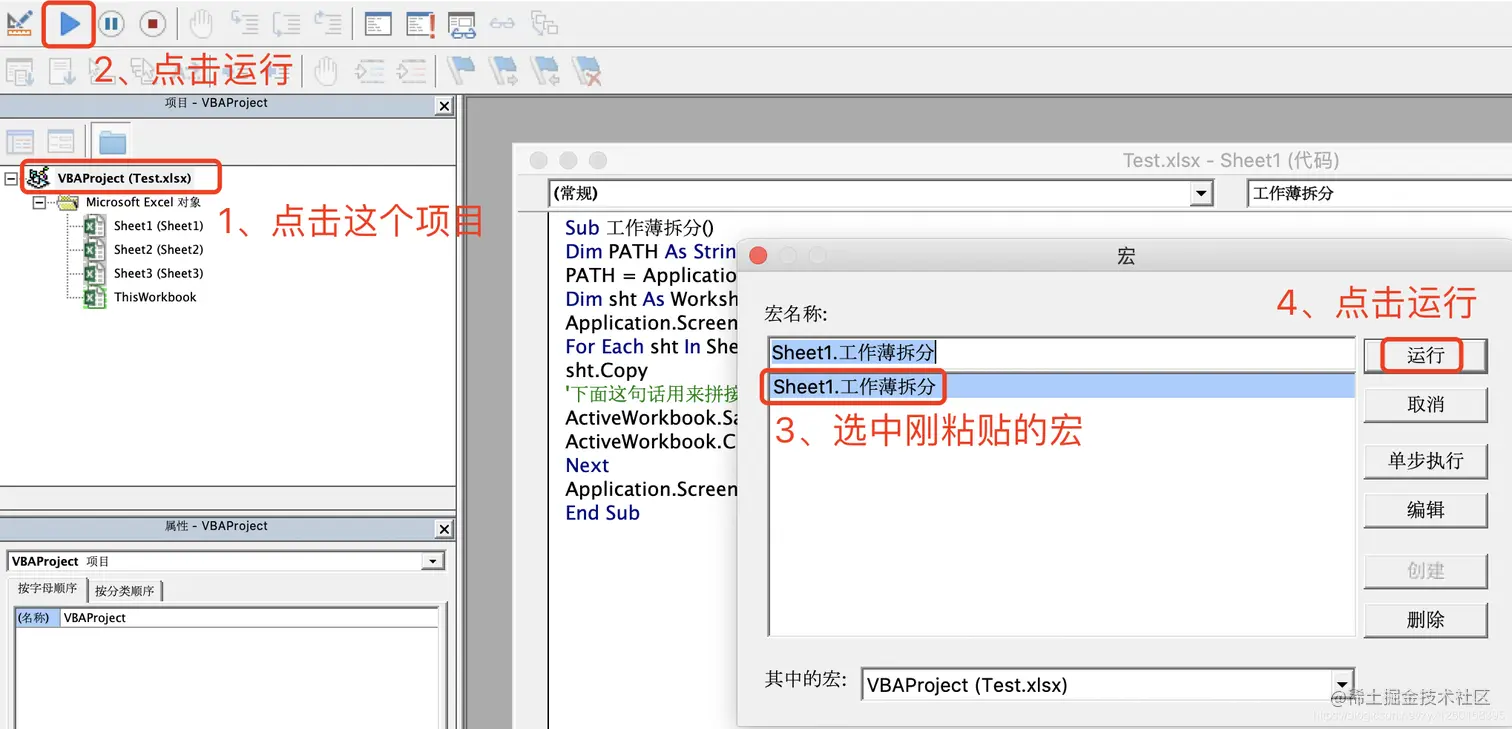Image resolution: width=1512 pixels, height=729 pixels.
Task: Click View Code icon in project panel
Action: [x=20, y=142]
